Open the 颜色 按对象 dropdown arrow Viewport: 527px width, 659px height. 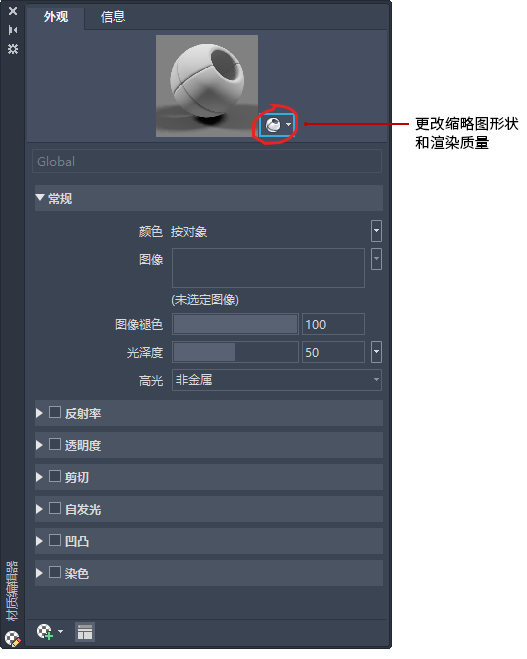click(376, 231)
